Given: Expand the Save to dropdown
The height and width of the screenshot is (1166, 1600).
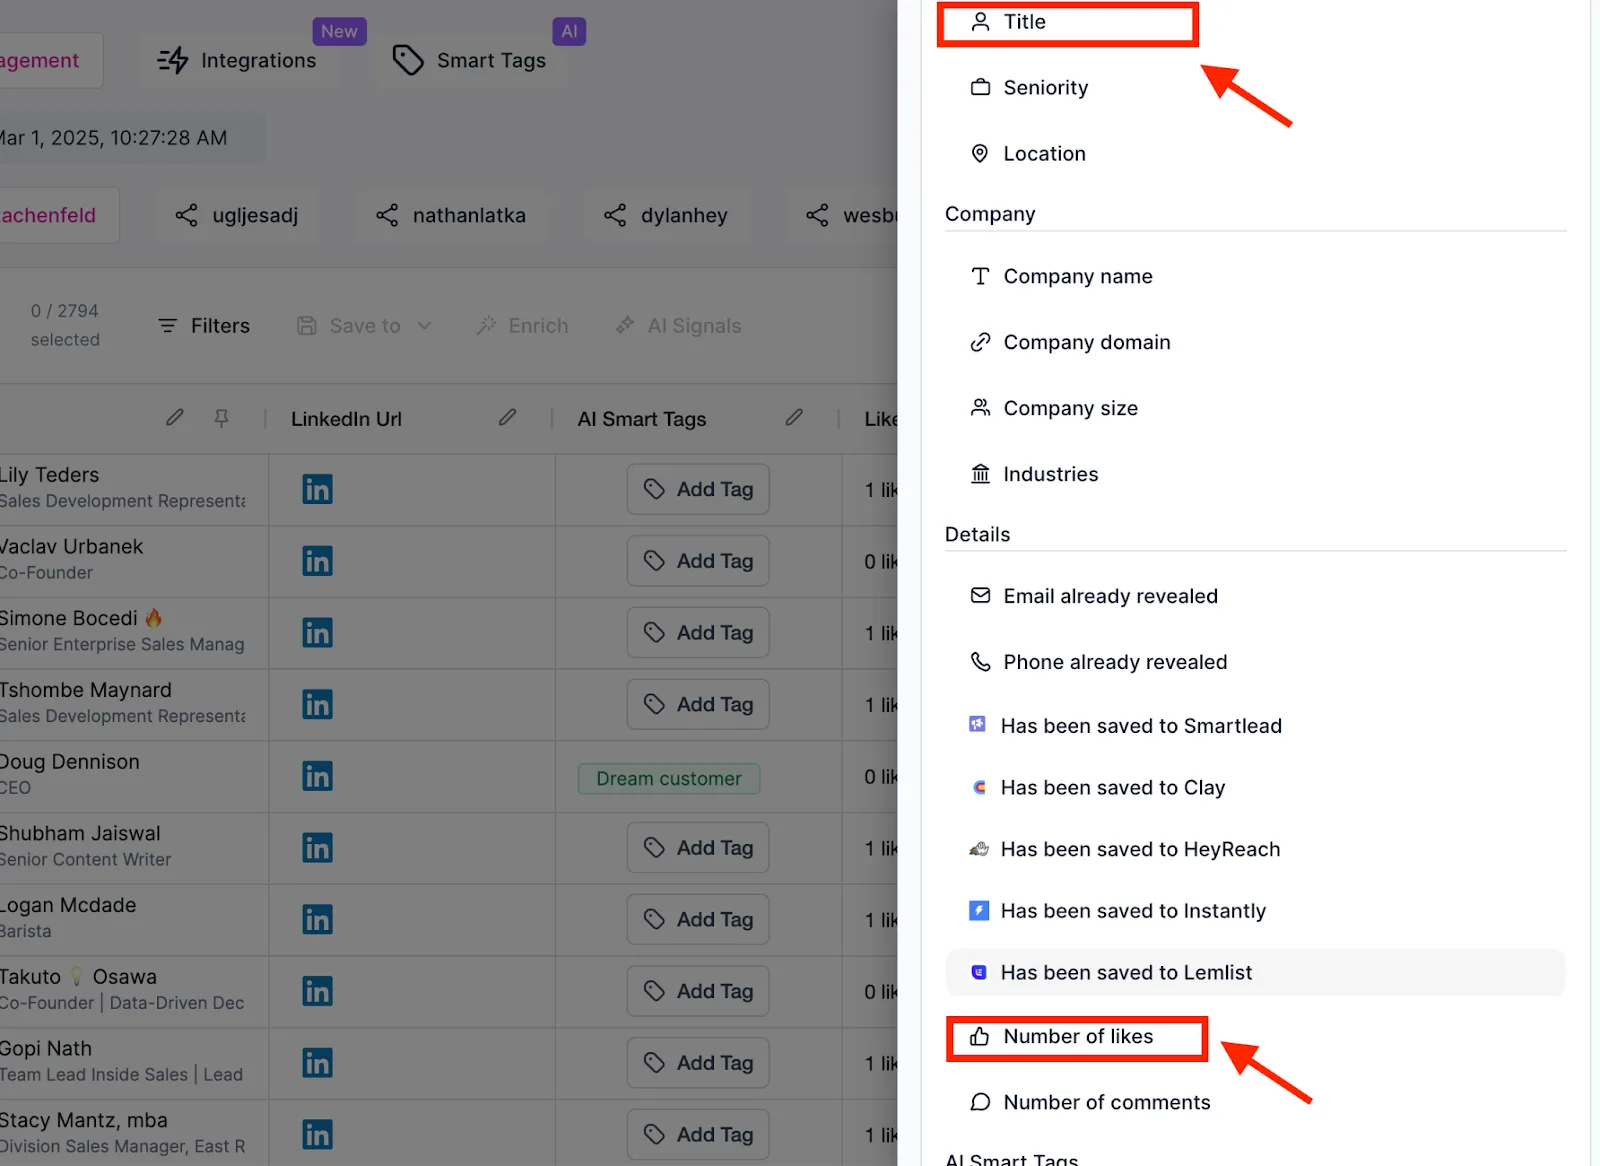Looking at the screenshot, I should coord(364,326).
